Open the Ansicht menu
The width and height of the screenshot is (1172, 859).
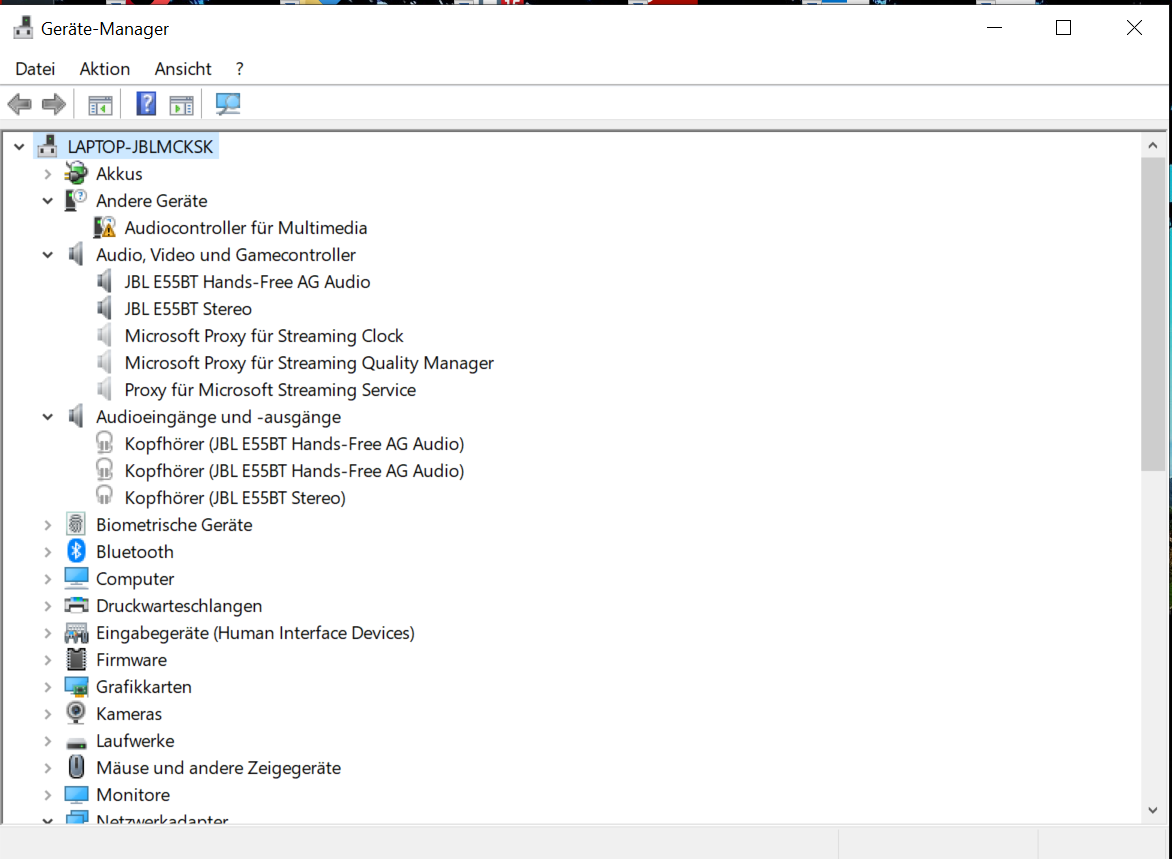(183, 69)
